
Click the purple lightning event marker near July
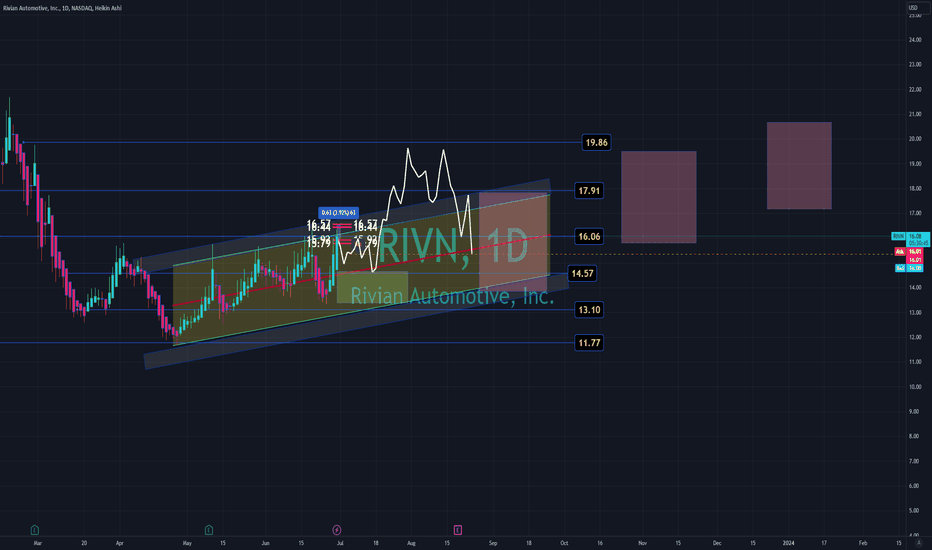pyautogui.click(x=336, y=530)
